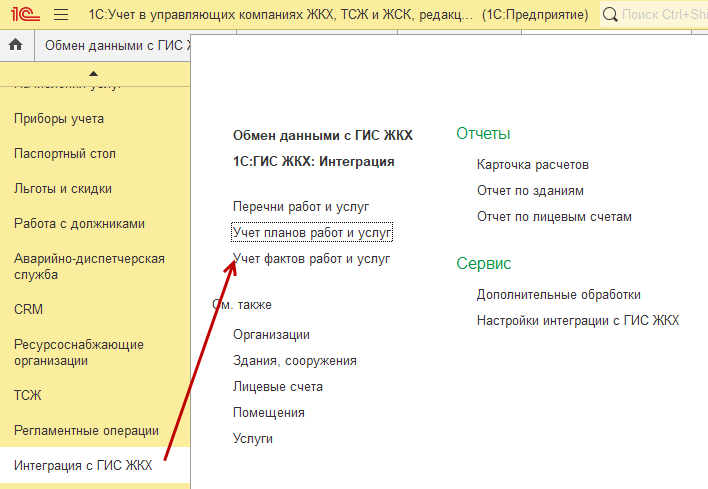The width and height of the screenshot is (708, 489).
Task: Go to the home start page icon
Action: pos(16,45)
